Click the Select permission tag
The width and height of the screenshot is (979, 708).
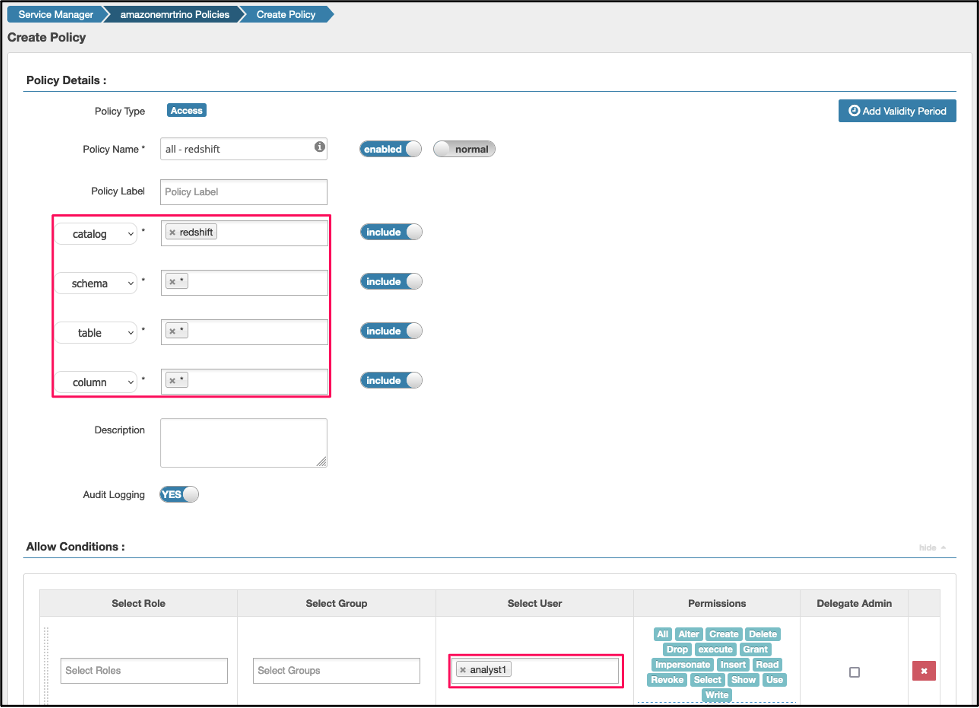coord(707,680)
